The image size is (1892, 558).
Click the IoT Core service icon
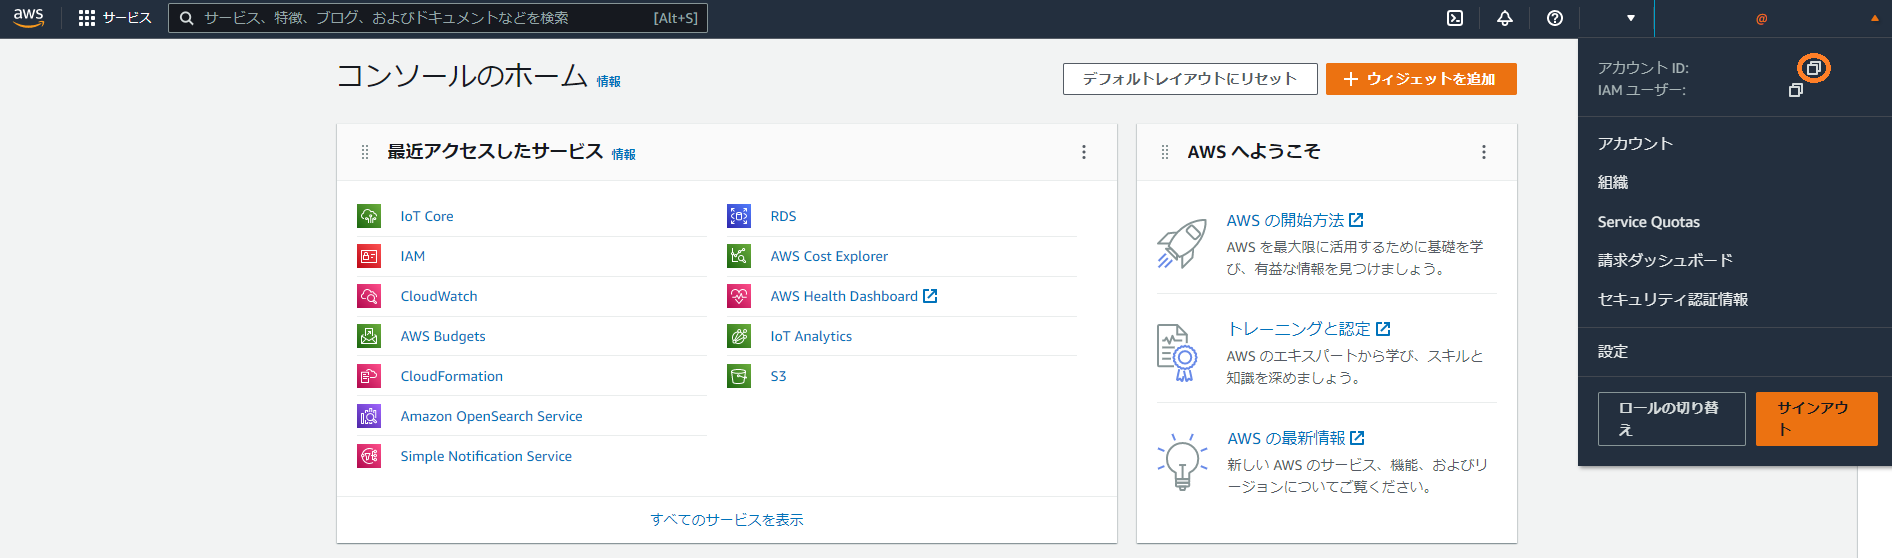(x=369, y=216)
